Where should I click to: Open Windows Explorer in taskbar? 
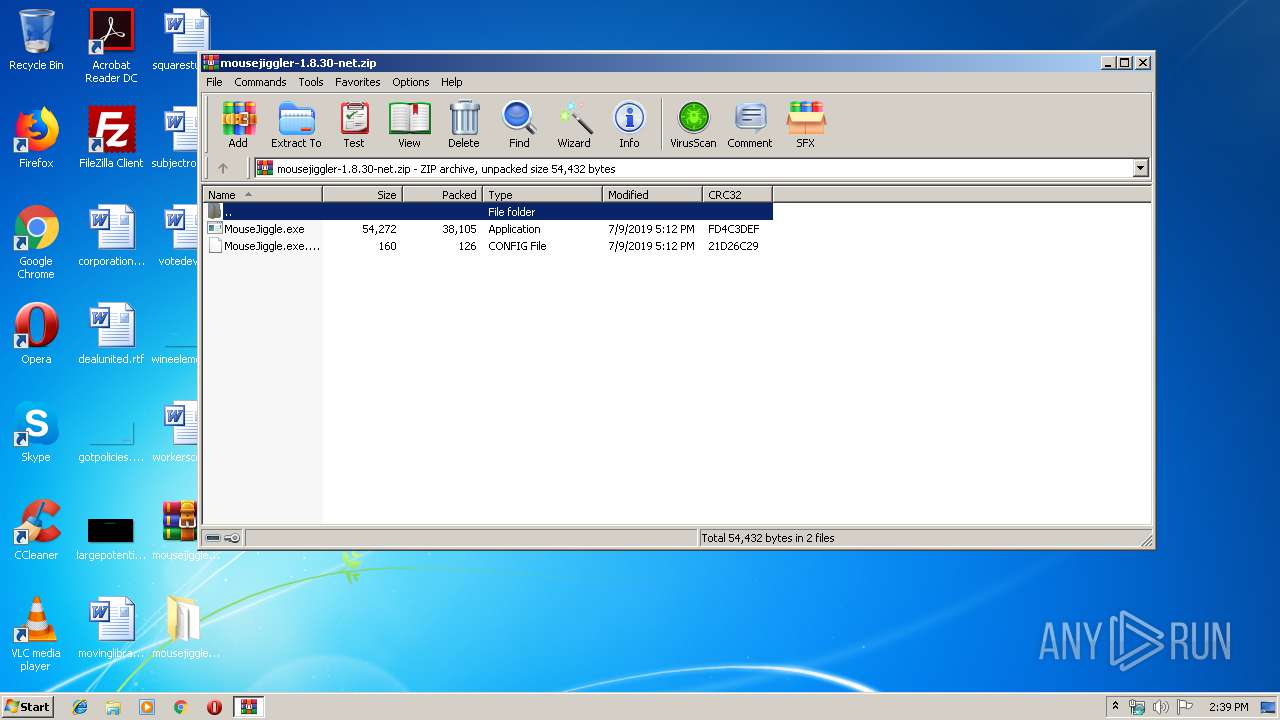pos(113,707)
